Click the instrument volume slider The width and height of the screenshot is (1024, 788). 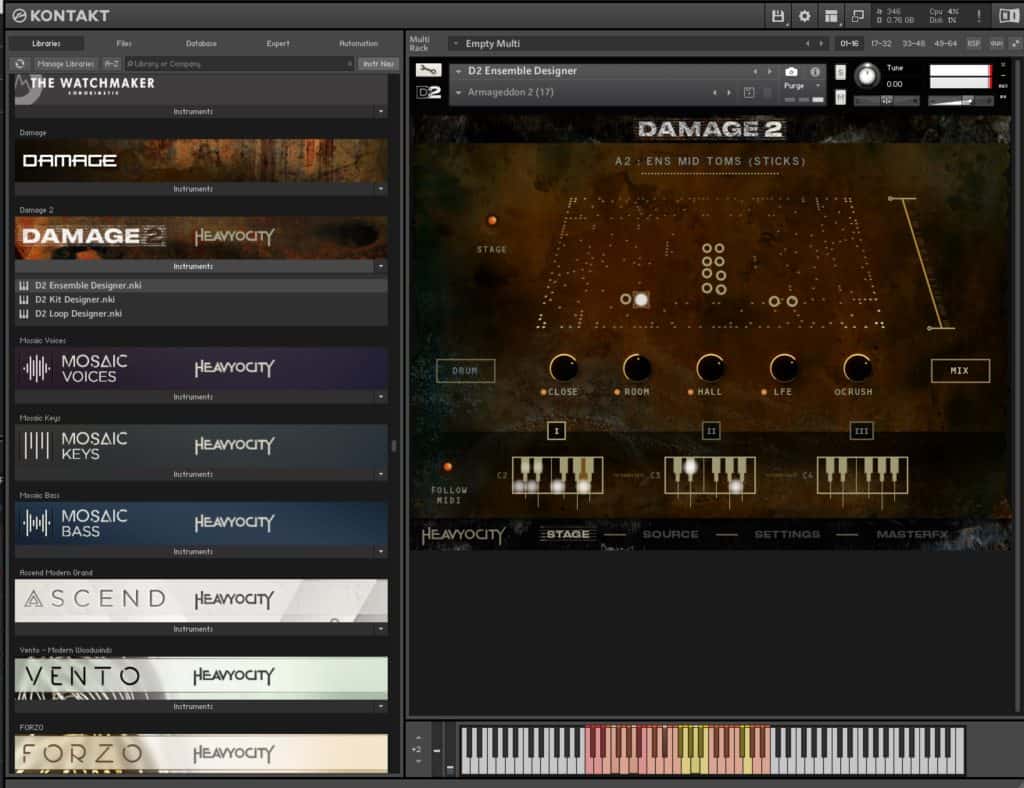coord(960,101)
